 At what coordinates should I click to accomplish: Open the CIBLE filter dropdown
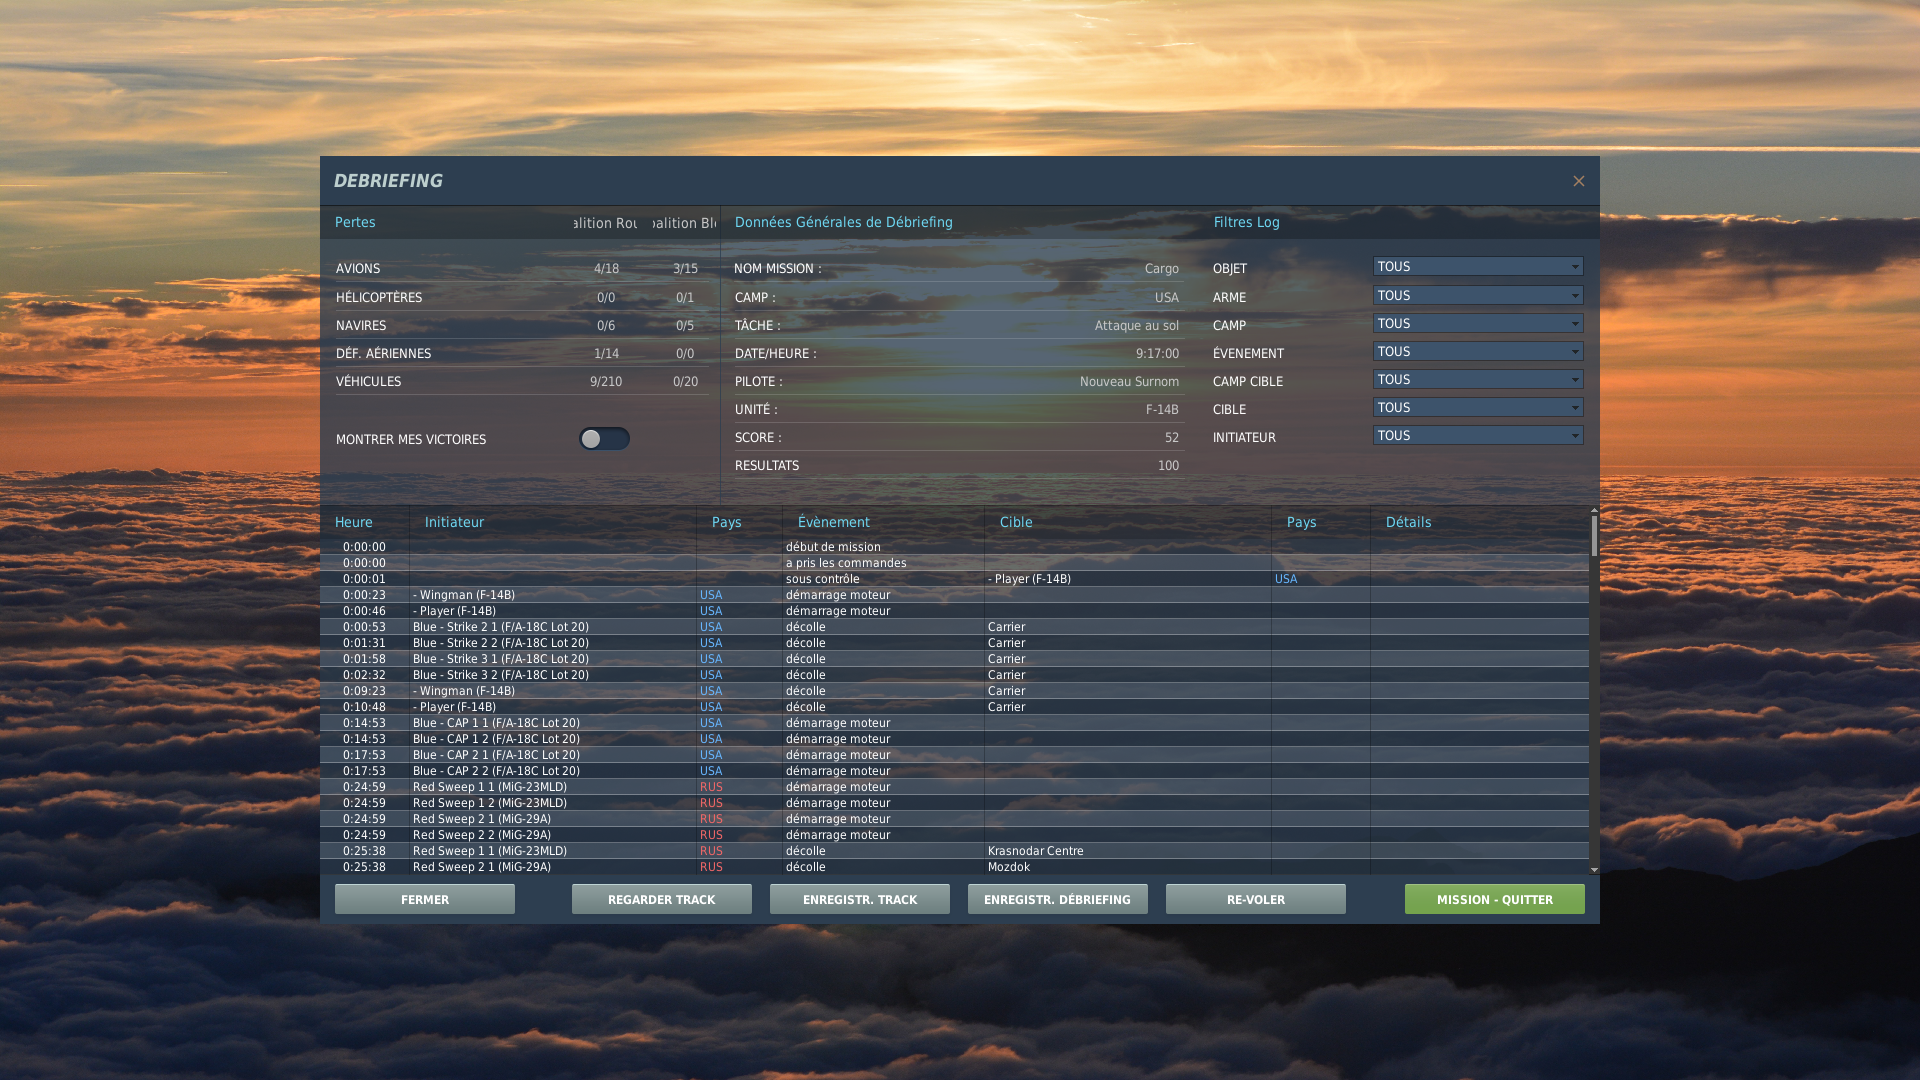coord(1478,408)
